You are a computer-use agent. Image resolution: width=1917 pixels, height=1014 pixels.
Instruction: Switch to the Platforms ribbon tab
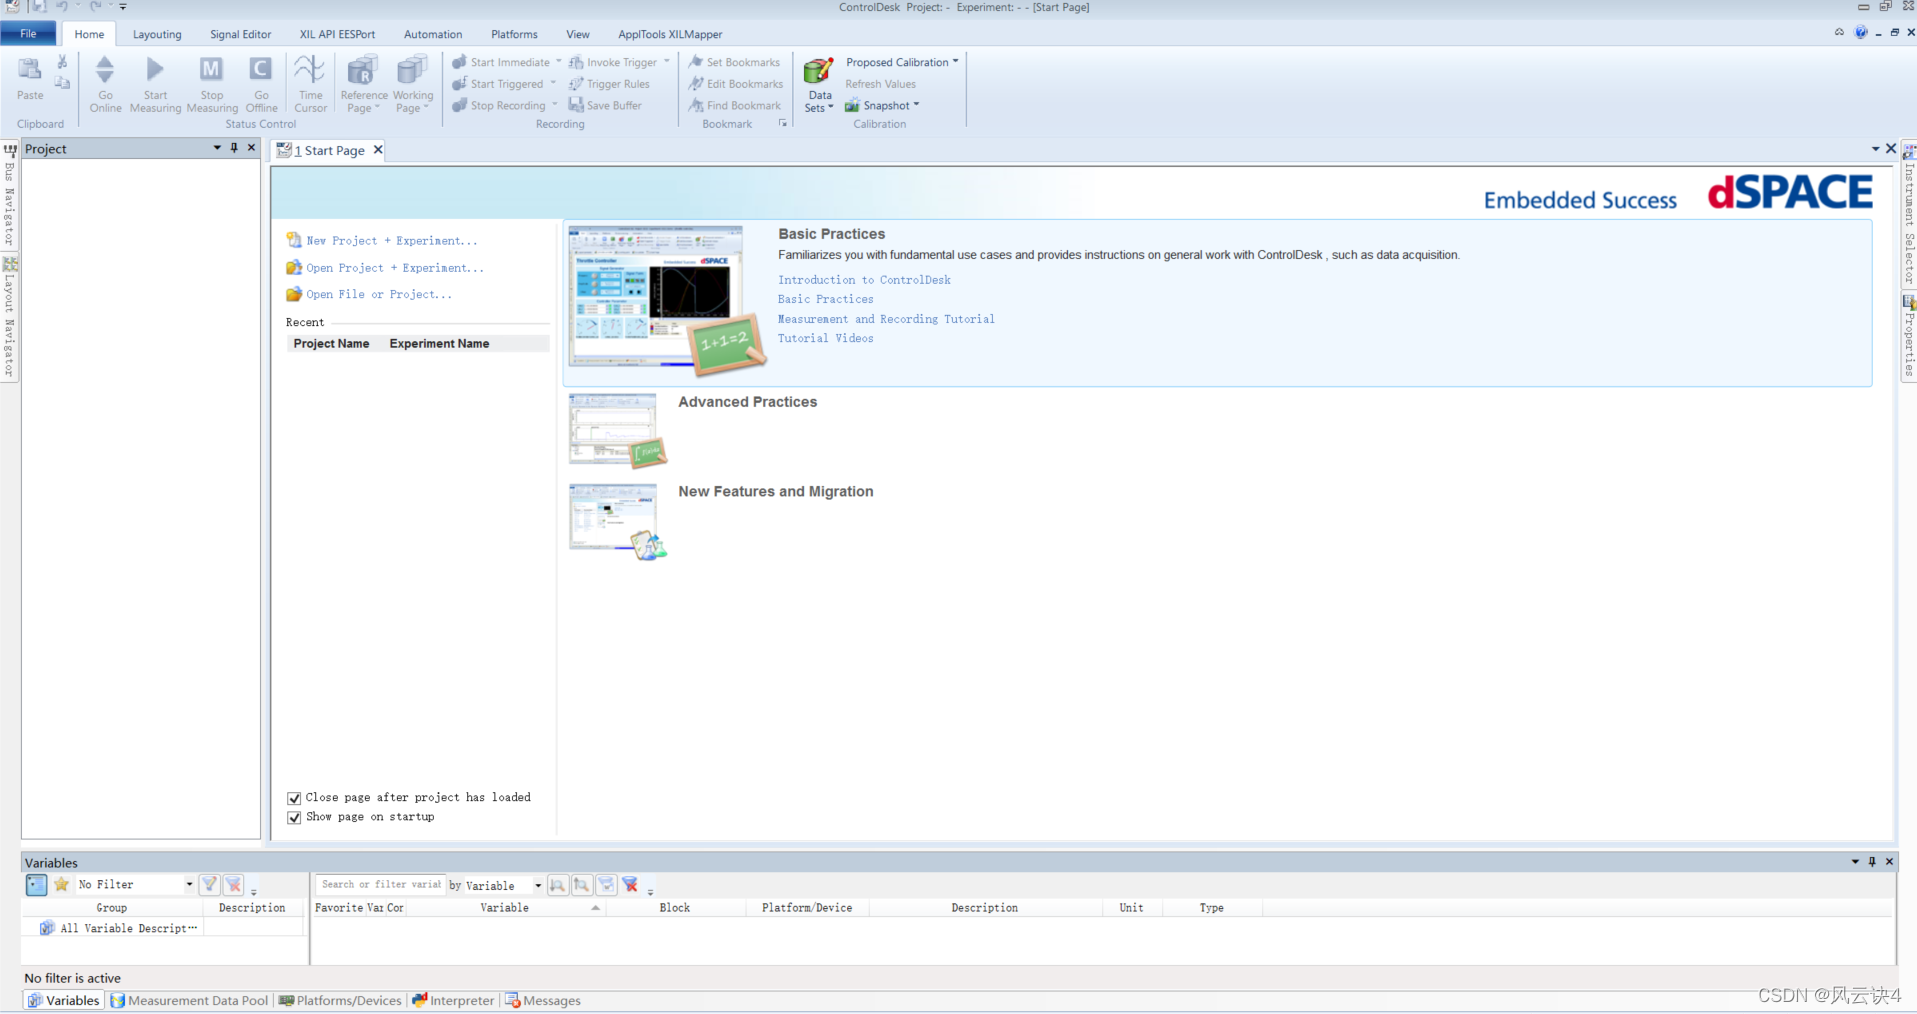click(514, 34)
